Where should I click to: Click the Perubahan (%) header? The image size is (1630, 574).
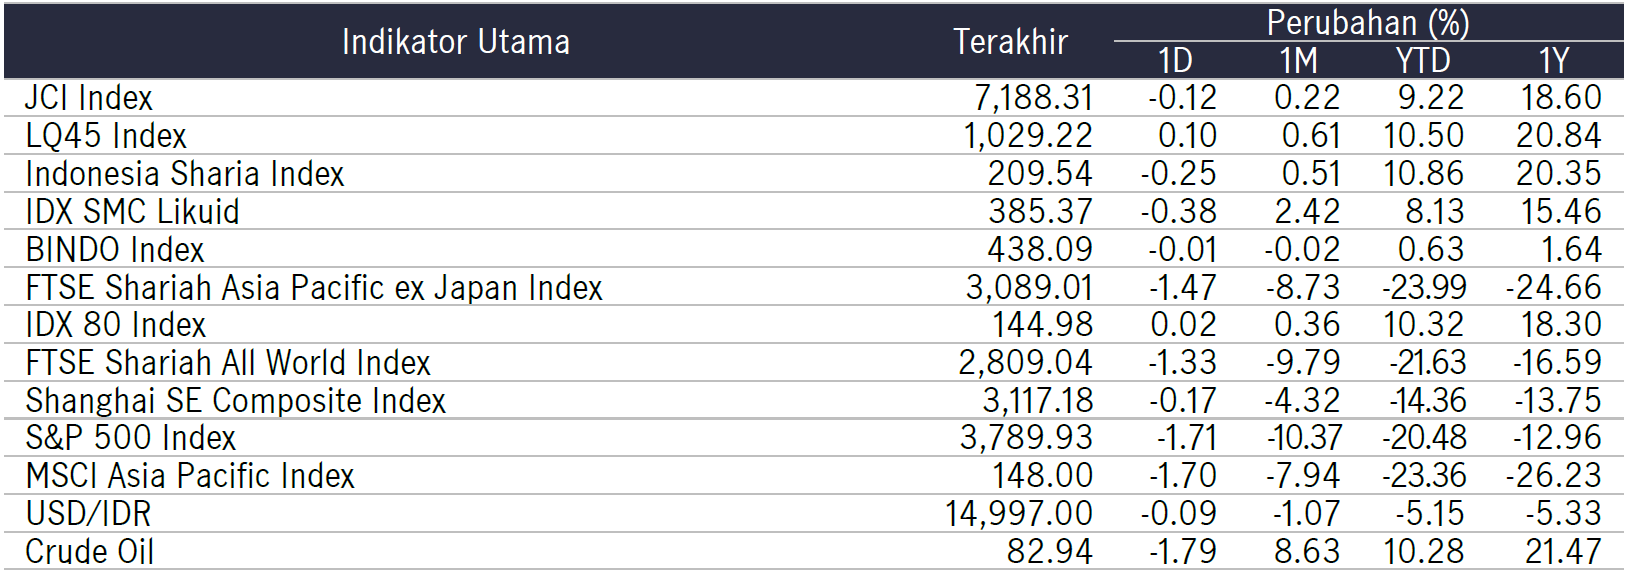1367,22
